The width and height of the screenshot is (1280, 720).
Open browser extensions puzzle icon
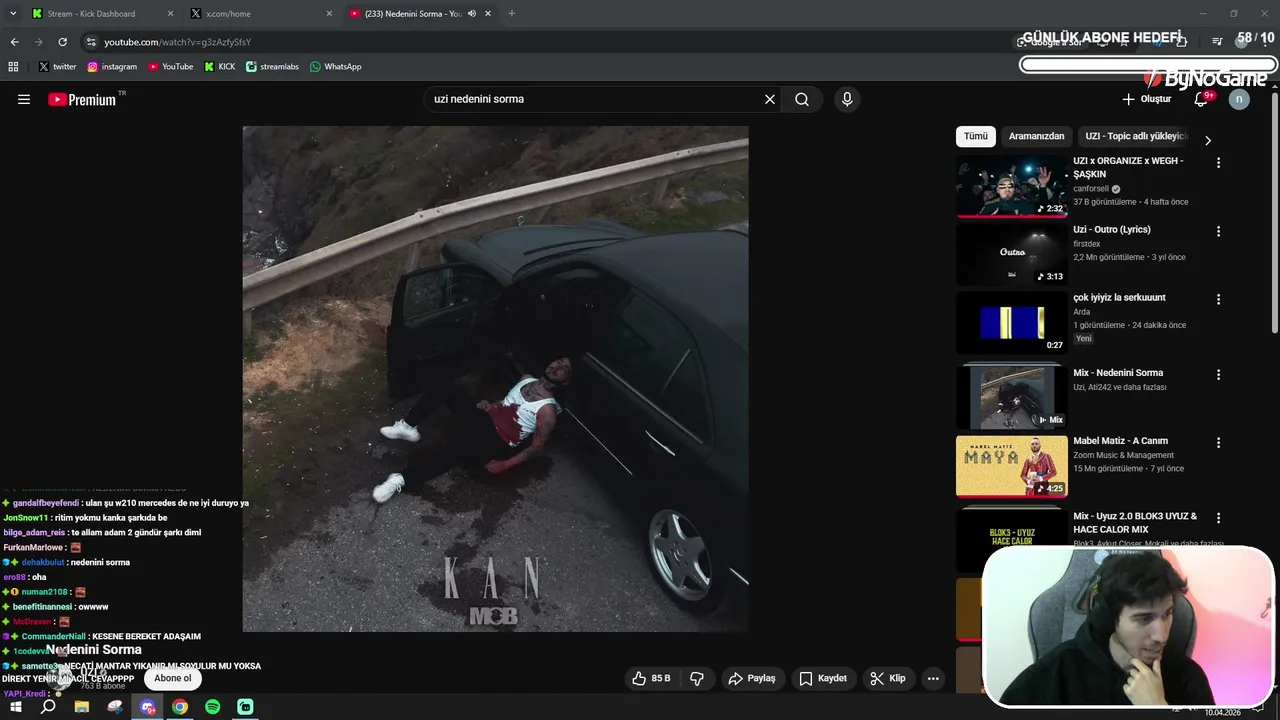(x=1181, y=42)
